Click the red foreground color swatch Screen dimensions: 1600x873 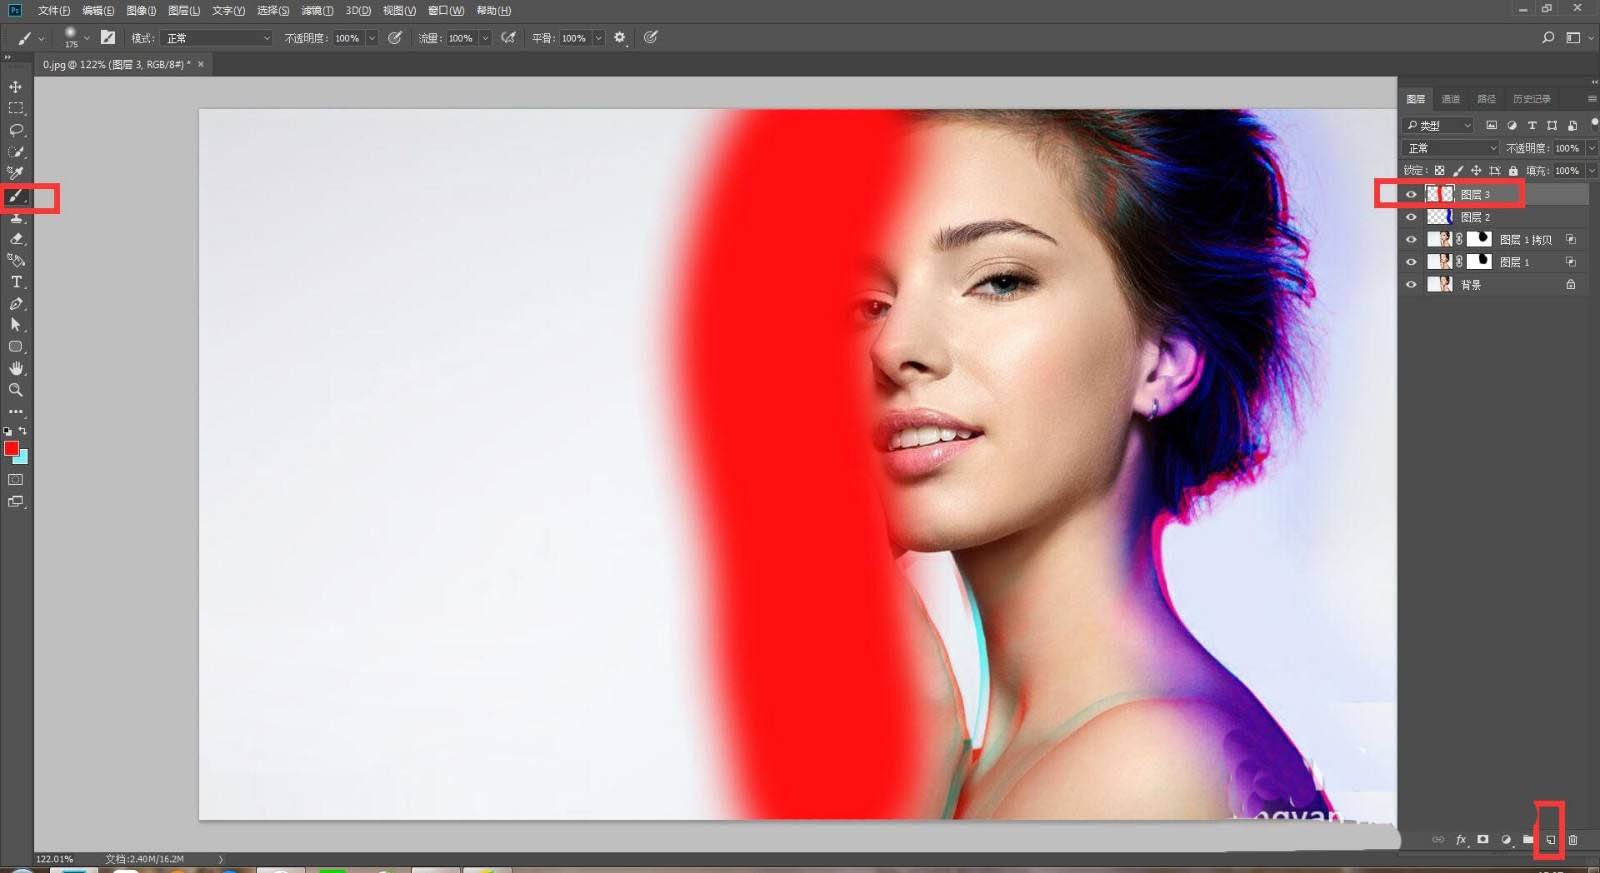pos(11,448)
